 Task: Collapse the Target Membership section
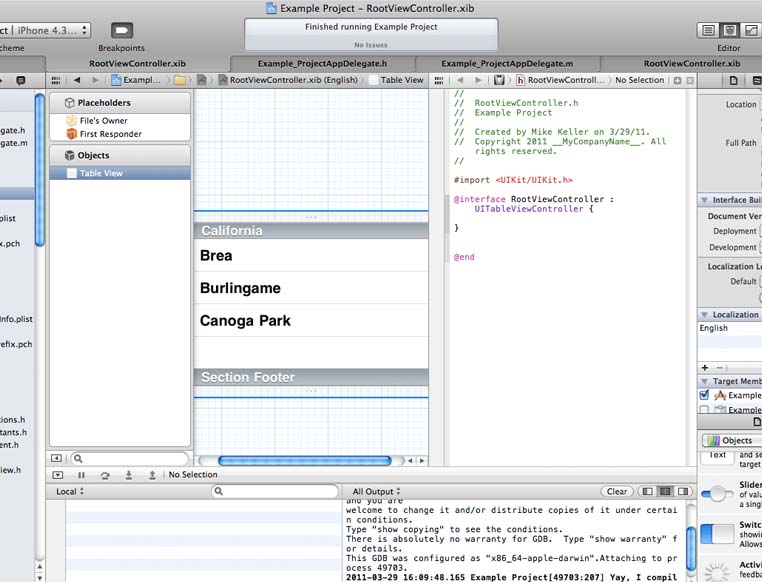coord(704,381)
